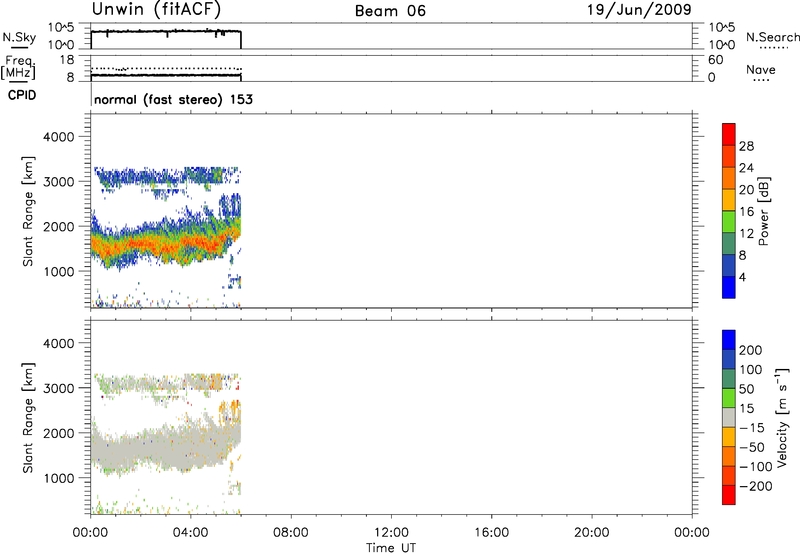800x554 pixels.
Task: Click the '3000' tick on the velocity panel
Action: point(59,388)
